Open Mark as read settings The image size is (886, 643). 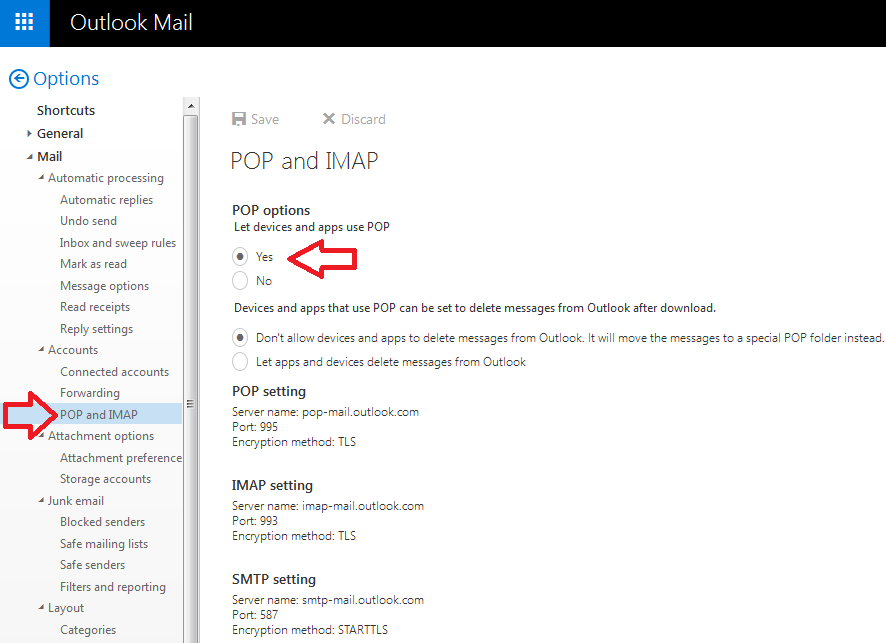point(94,264)
